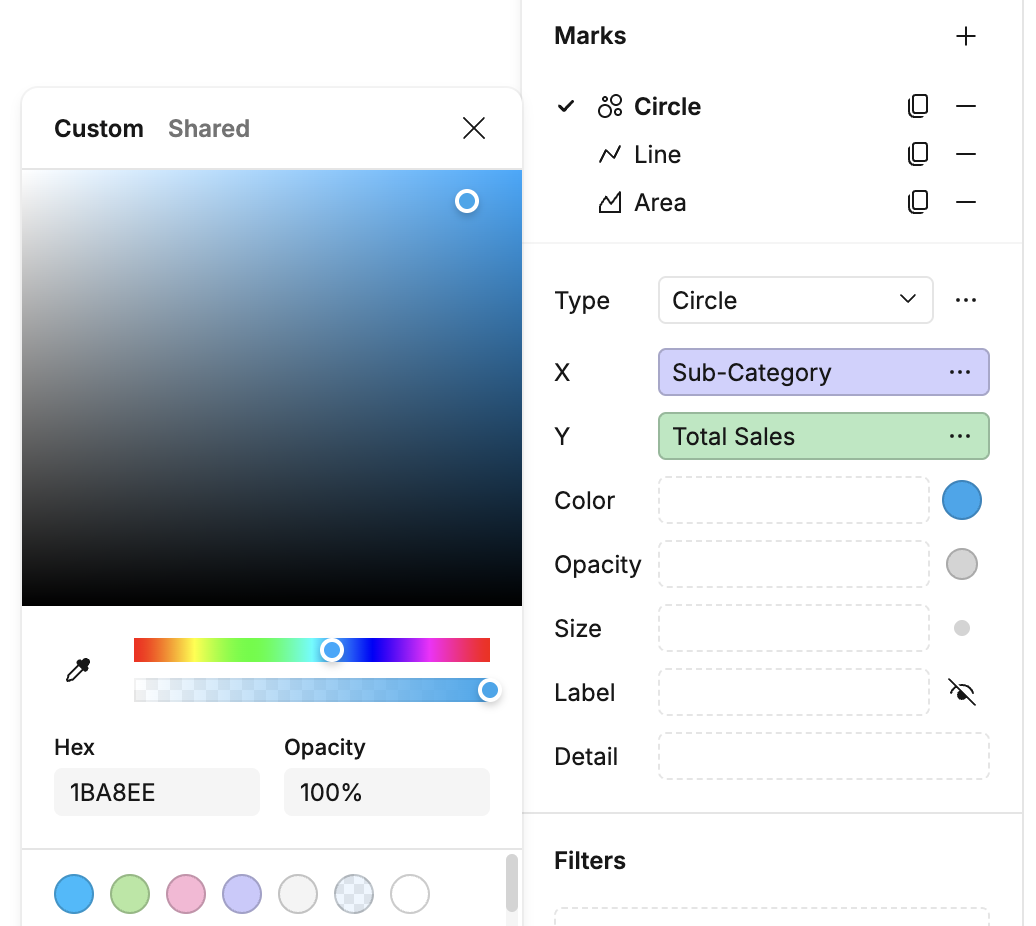This screenshot has width=1036, height=926.
Task: Duplicate the Circle mark
Action: point(918,106)
